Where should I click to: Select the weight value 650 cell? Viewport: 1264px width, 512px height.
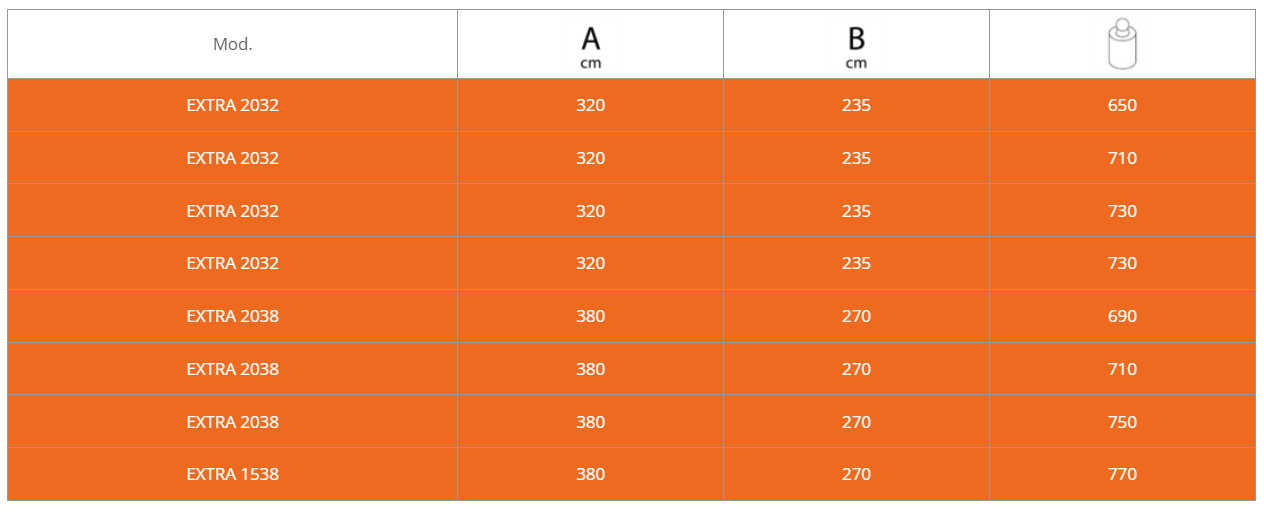pos(1122,105)
